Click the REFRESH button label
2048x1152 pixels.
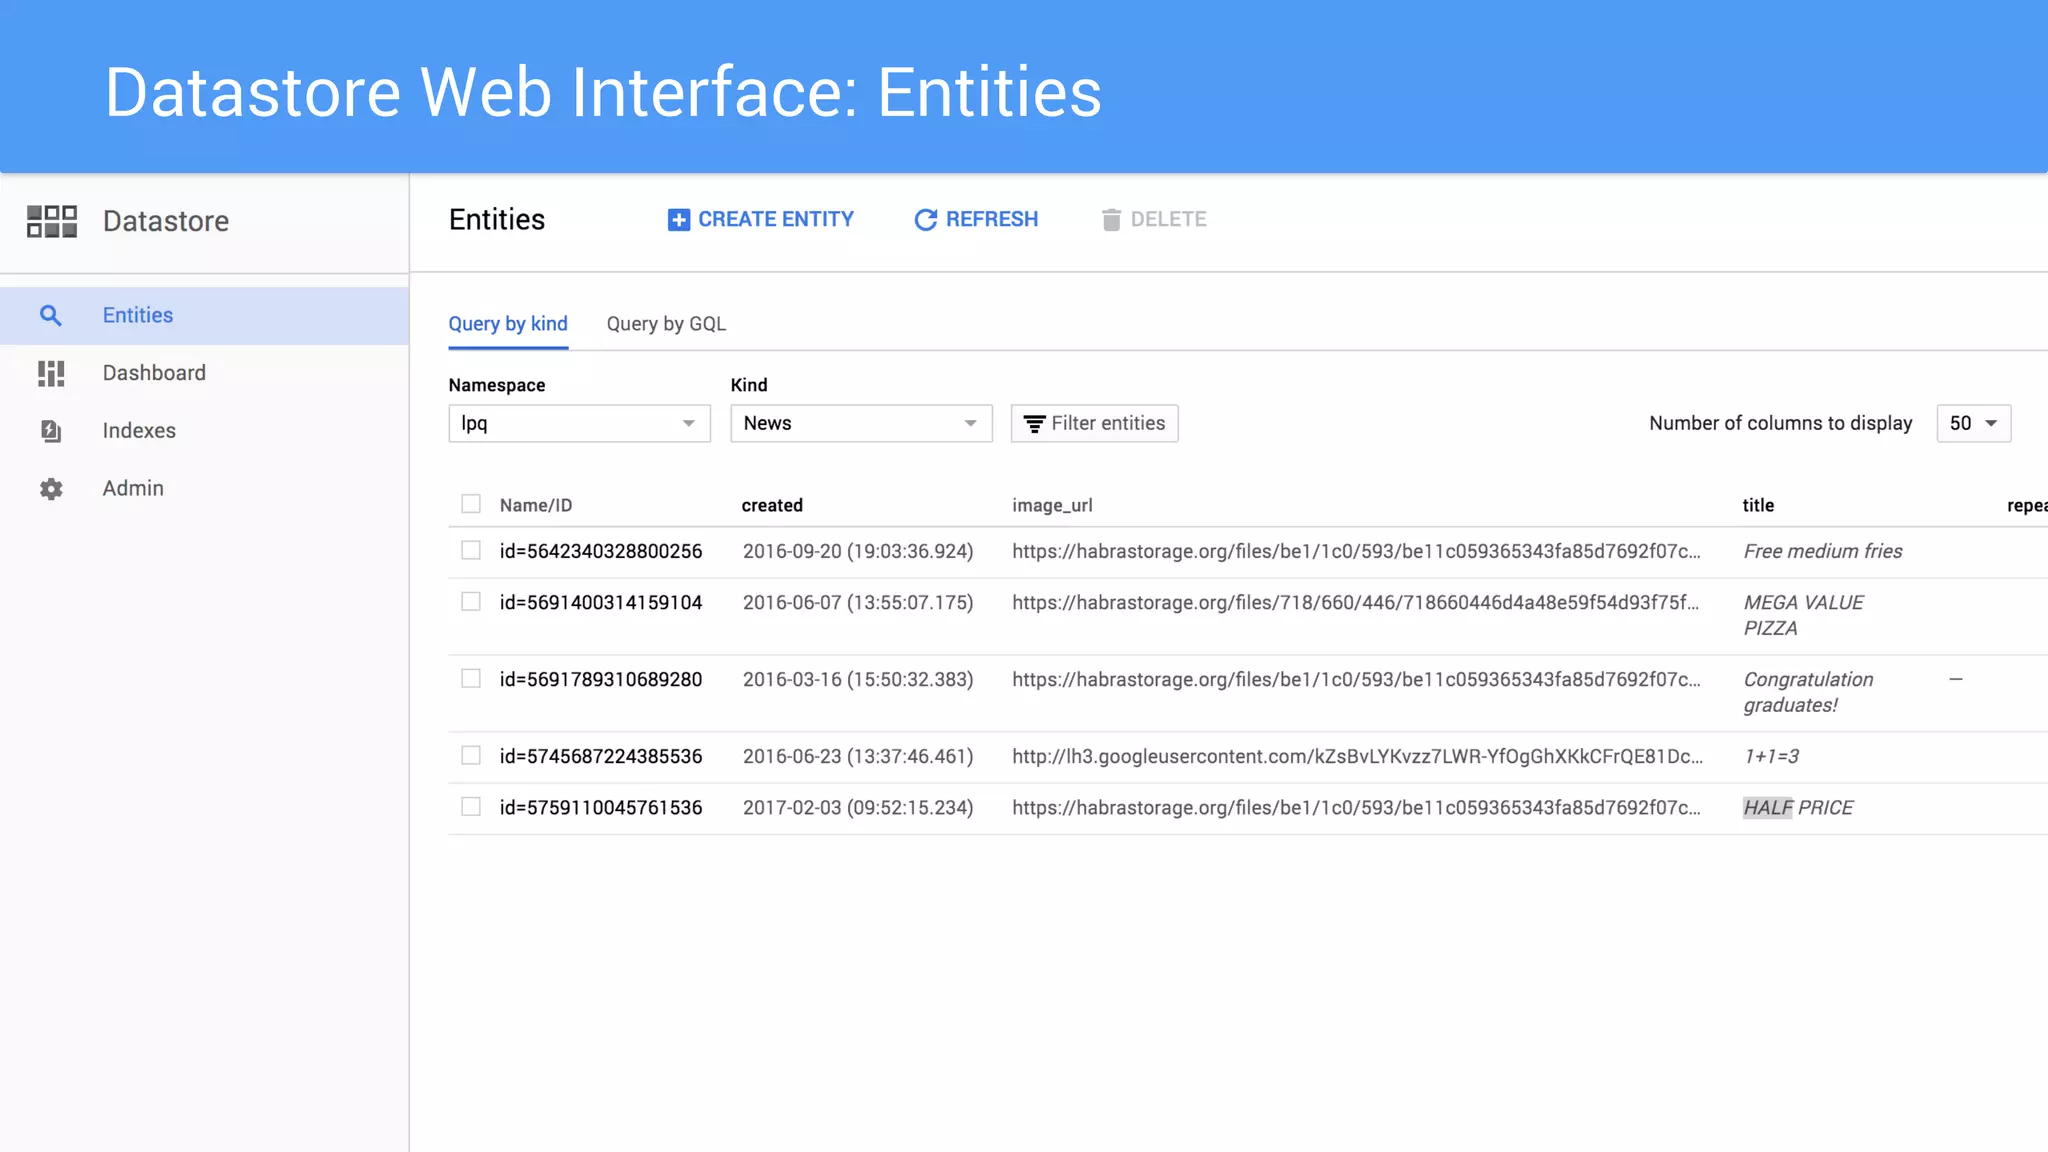click(x=992, y=220)
